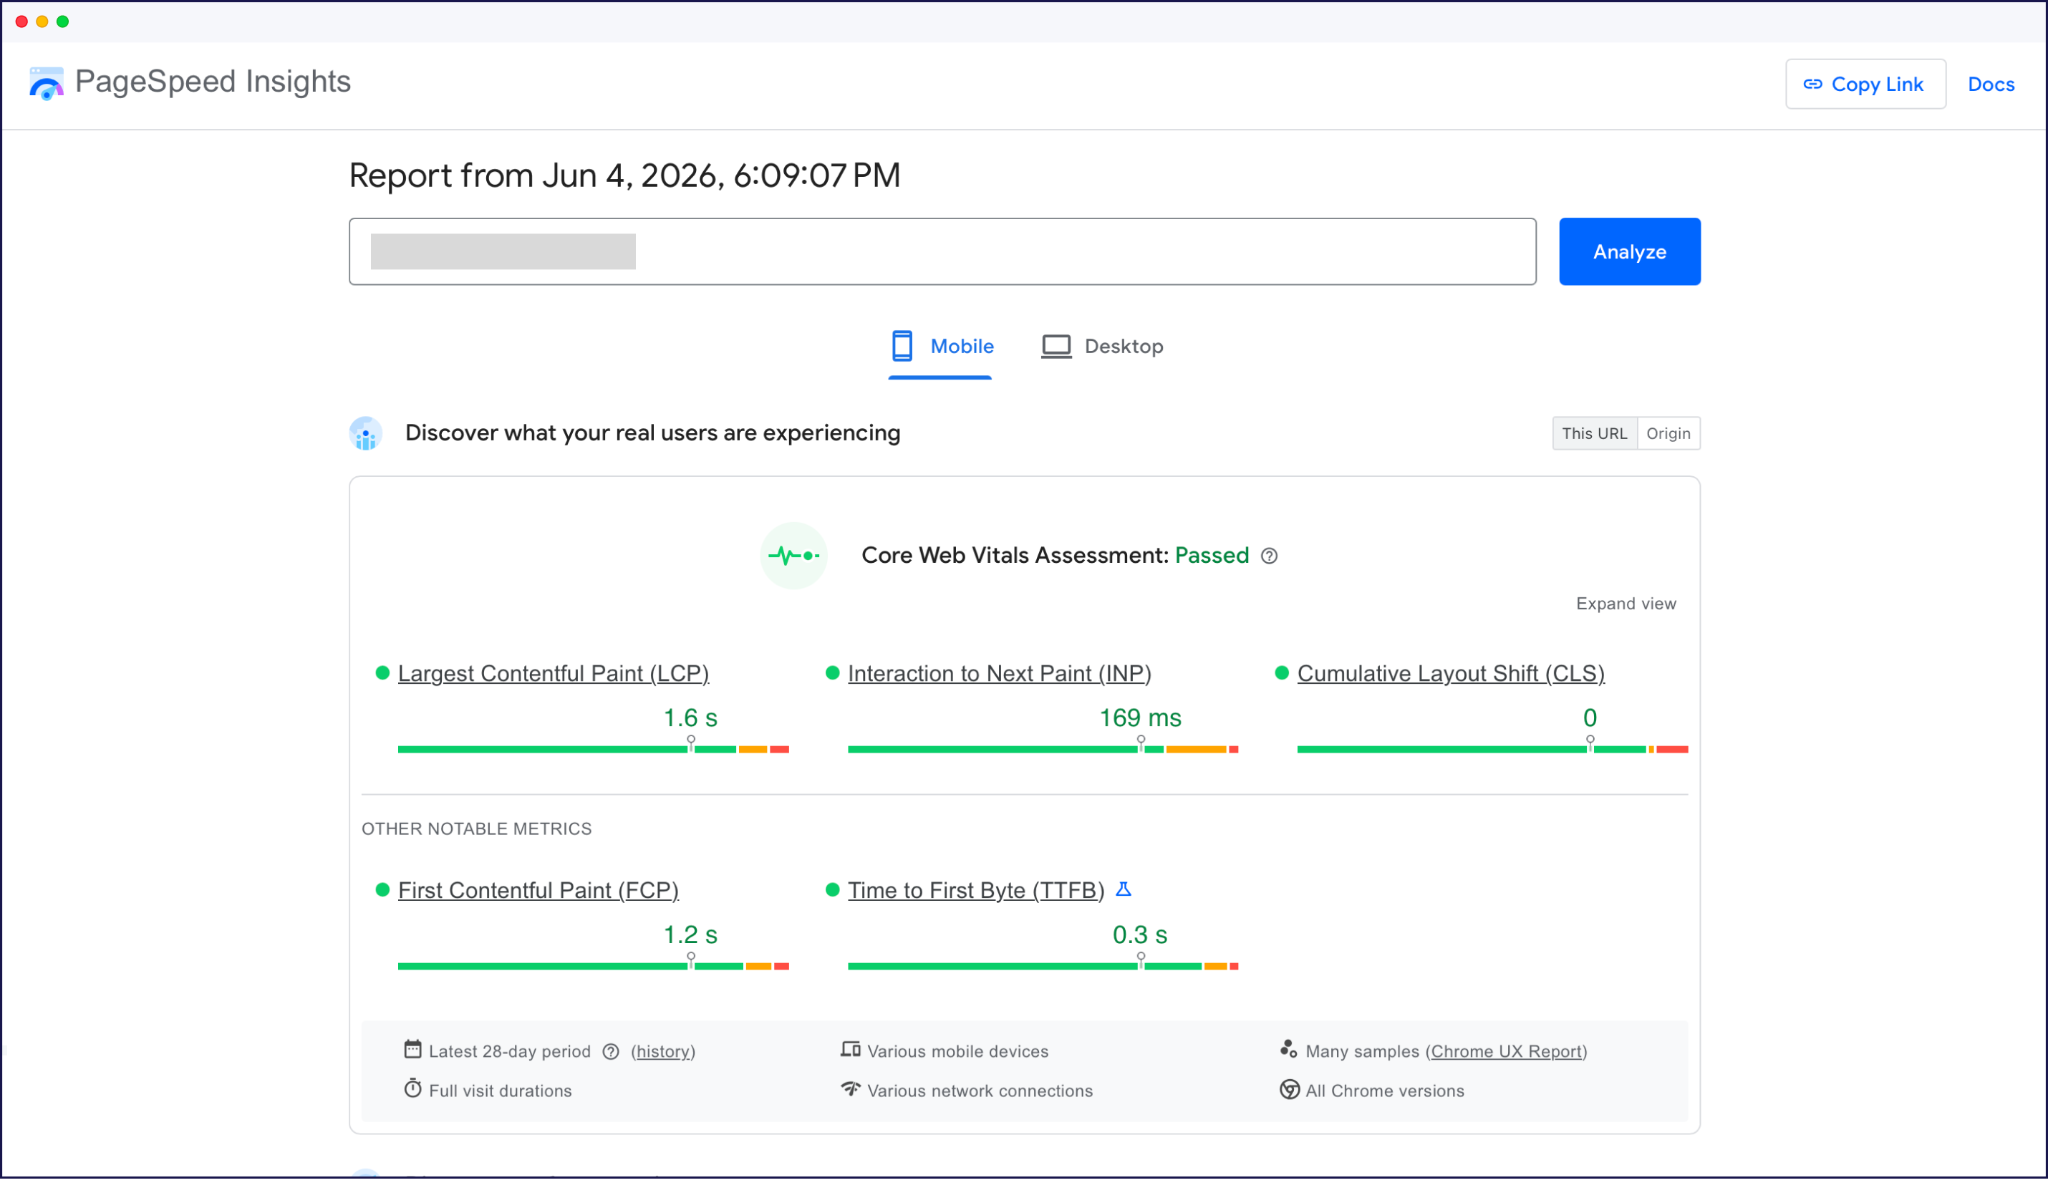The height and width of the screenshot is (1179, 2048).
Task: Switch to Origin data view
Action: (x=1668, y=433)
